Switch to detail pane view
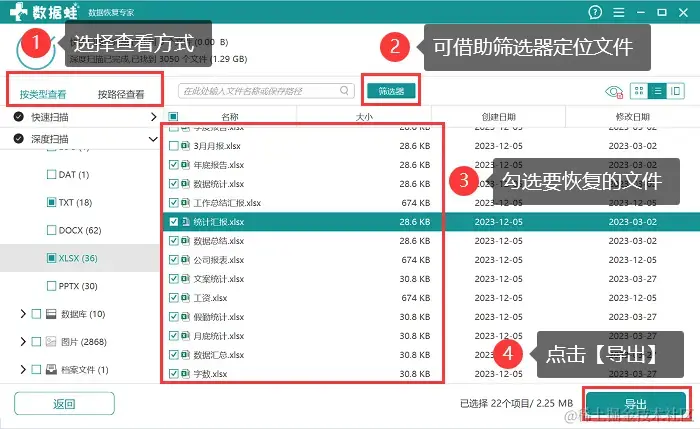 675,91
